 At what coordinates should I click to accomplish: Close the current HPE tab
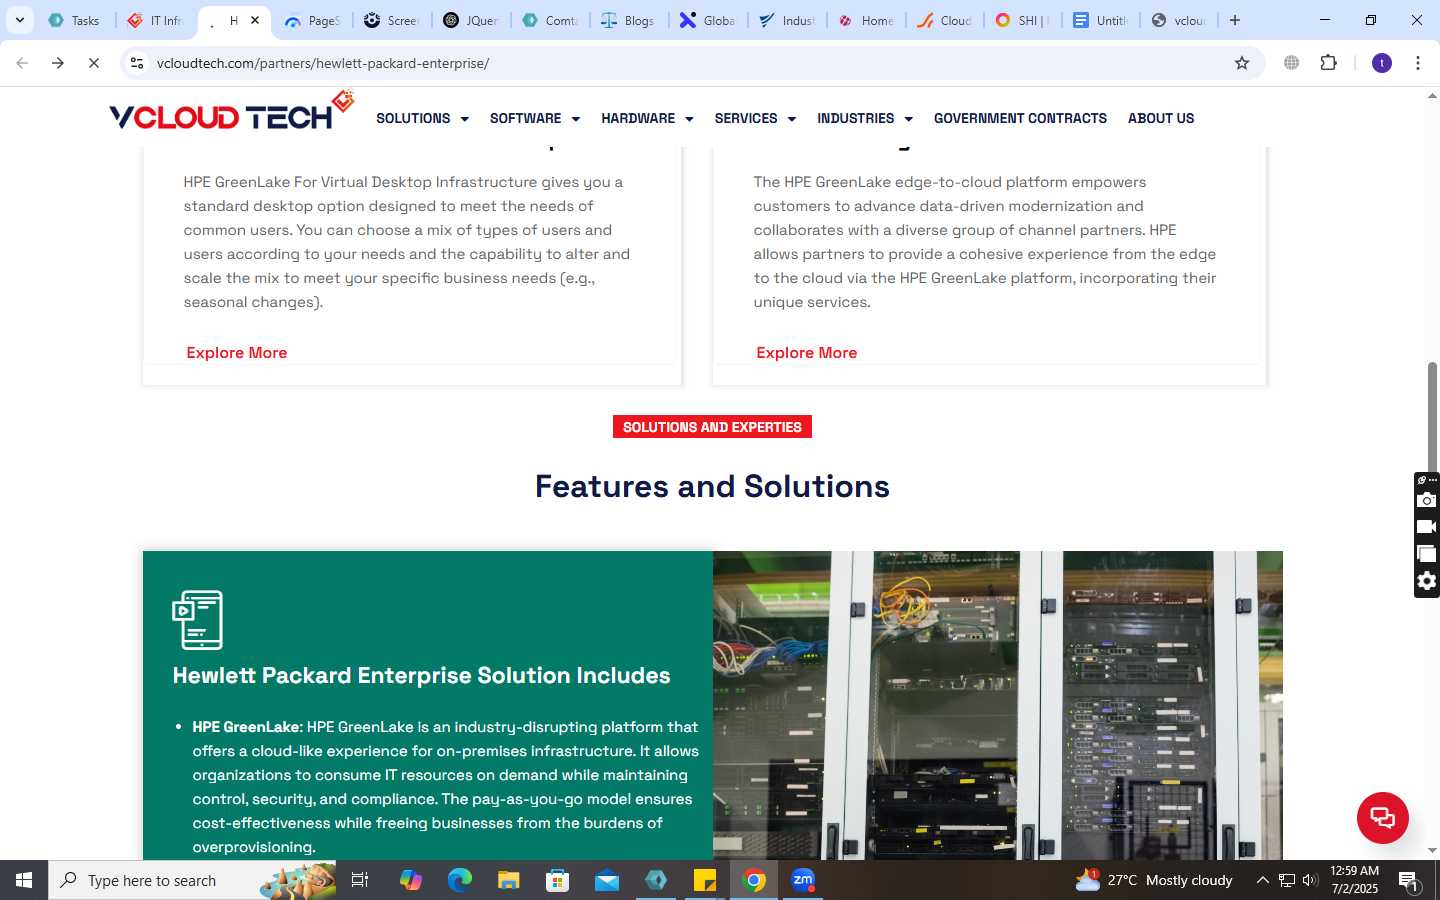tap(255, 20)
